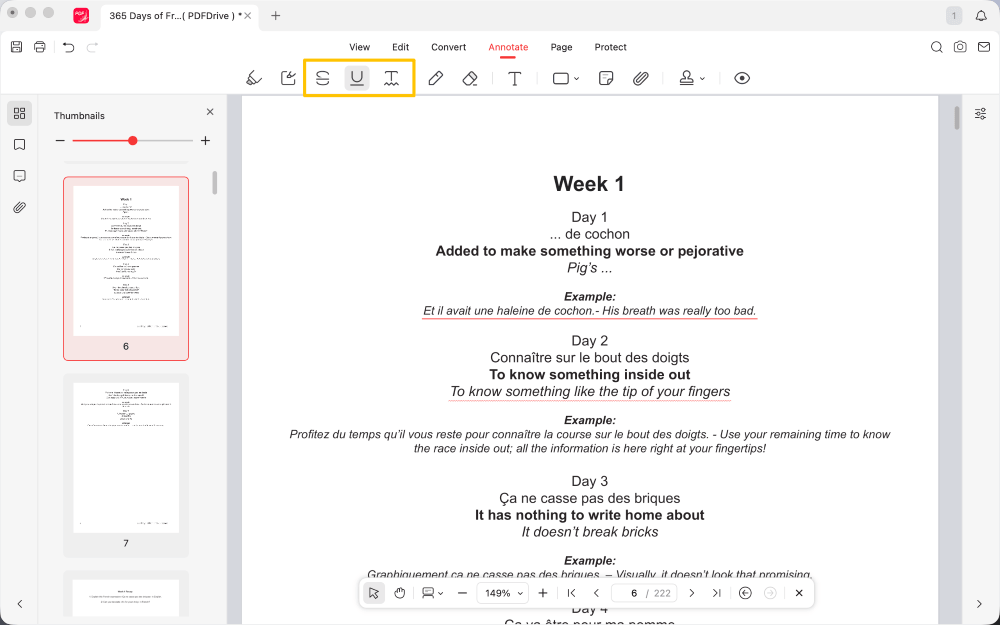Viewport: 1000px width, 625px height.
Task: Open the shape tool dropdown
Action: coord(566,78)
